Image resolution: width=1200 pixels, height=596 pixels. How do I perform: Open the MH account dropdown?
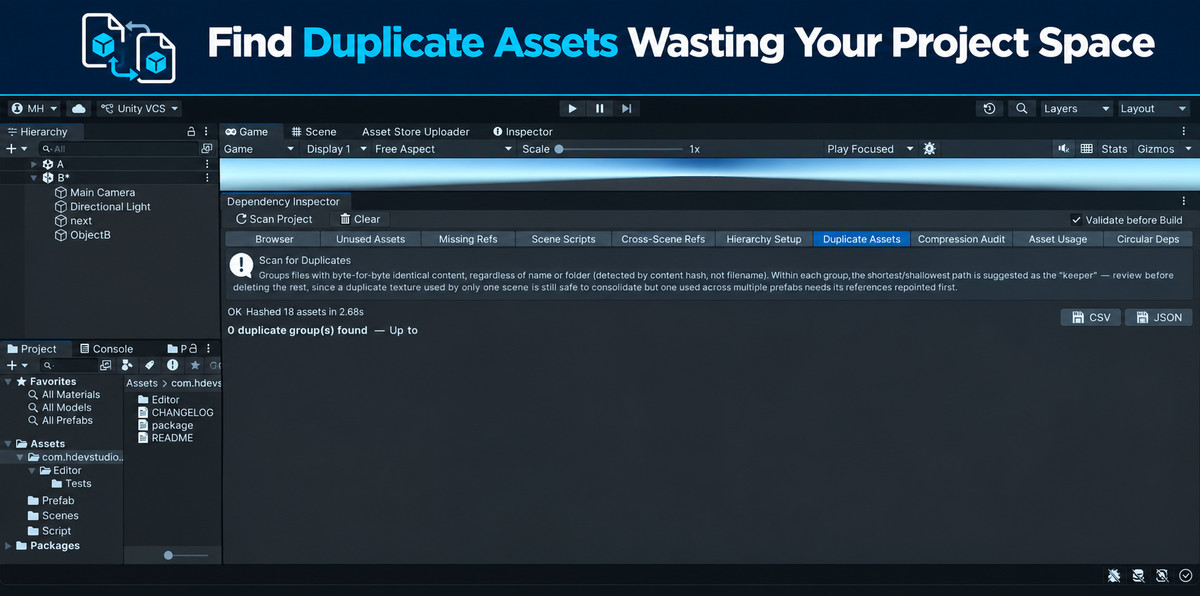point(35,108)
